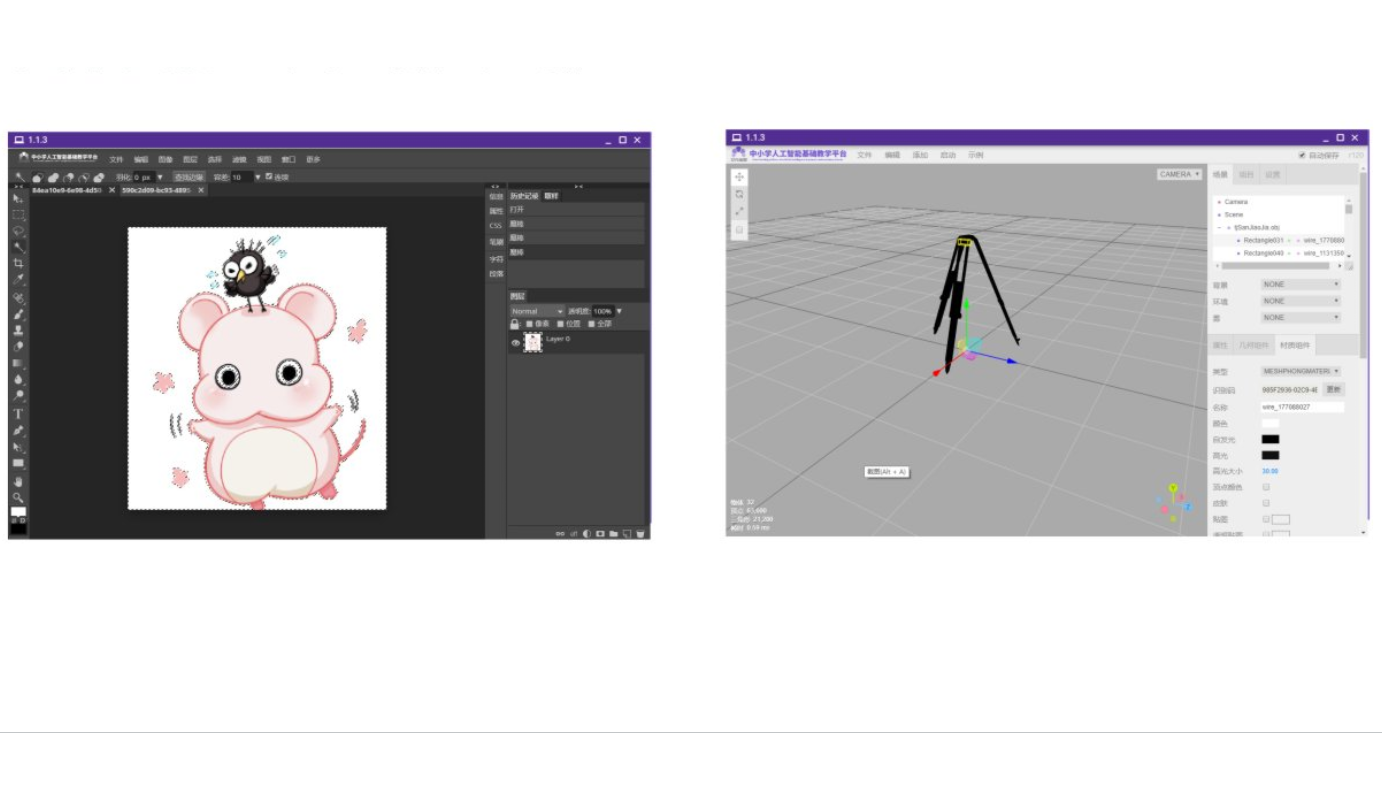The width and height of the screenshot is (1382, 800).
Task: Select the Magic Wand tool
Action: (18, 247)
